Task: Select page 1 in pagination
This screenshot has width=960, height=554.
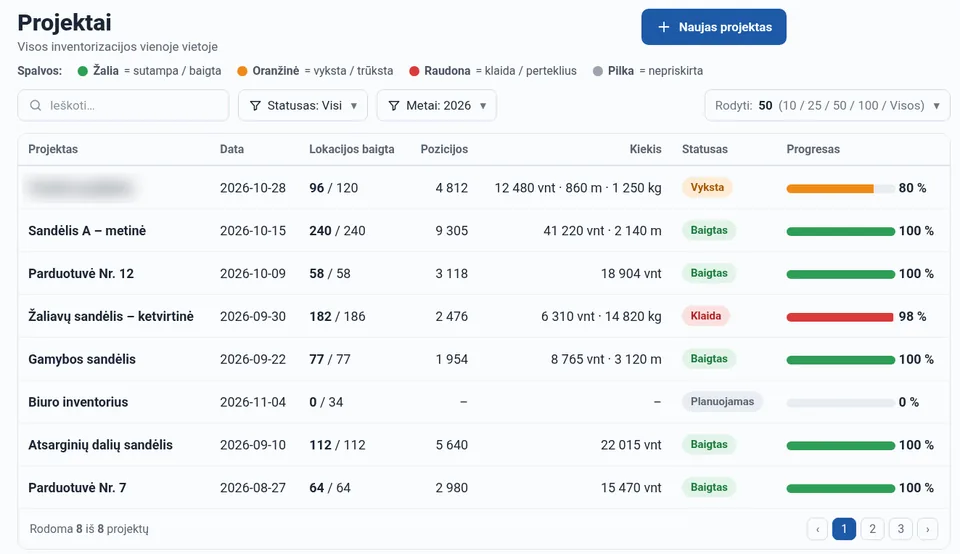Action: (844, 529)
